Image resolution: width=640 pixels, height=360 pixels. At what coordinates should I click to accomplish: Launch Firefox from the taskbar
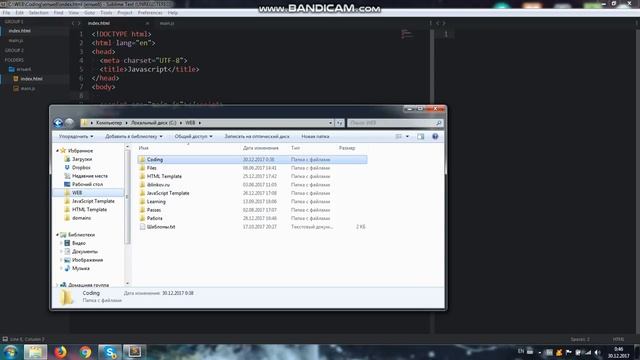[x=60, y=352]
